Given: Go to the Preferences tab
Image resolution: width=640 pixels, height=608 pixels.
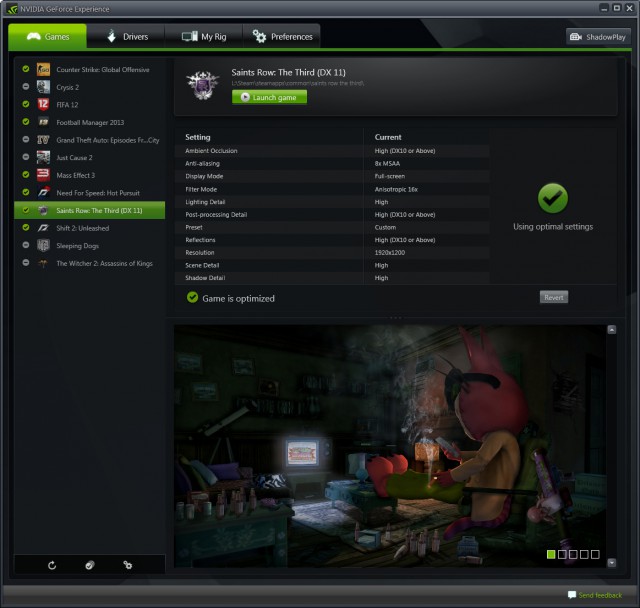Looking at the screenshot, I should (282, 37).
